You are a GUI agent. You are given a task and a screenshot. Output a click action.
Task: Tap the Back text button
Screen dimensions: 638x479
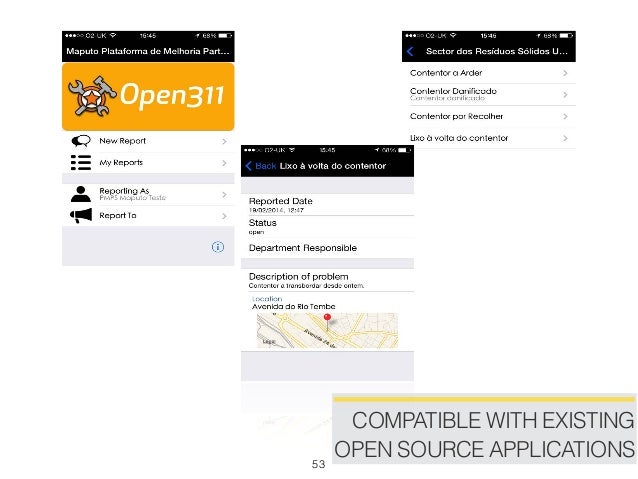(x=266, y=166)
